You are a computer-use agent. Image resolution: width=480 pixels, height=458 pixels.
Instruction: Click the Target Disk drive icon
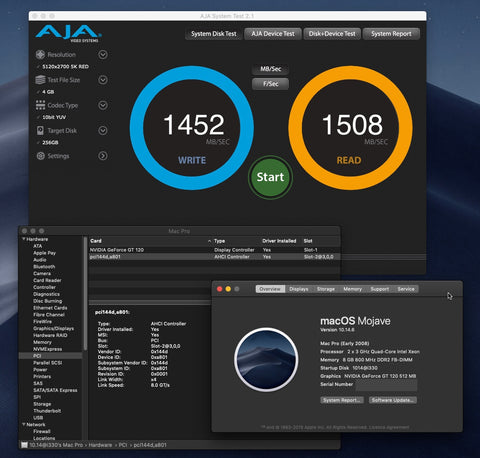(x=40, y=130)
